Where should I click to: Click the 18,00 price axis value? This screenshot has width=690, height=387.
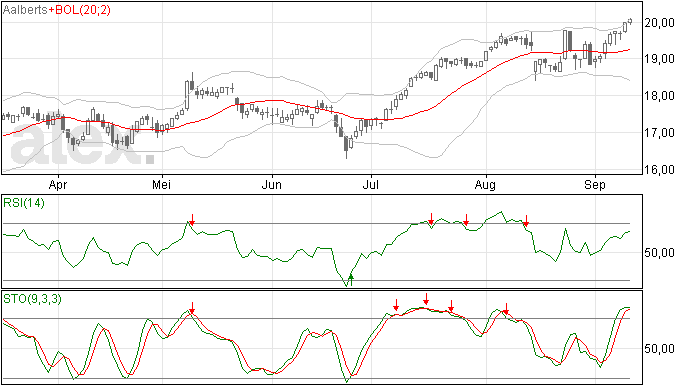pos(659,96)
